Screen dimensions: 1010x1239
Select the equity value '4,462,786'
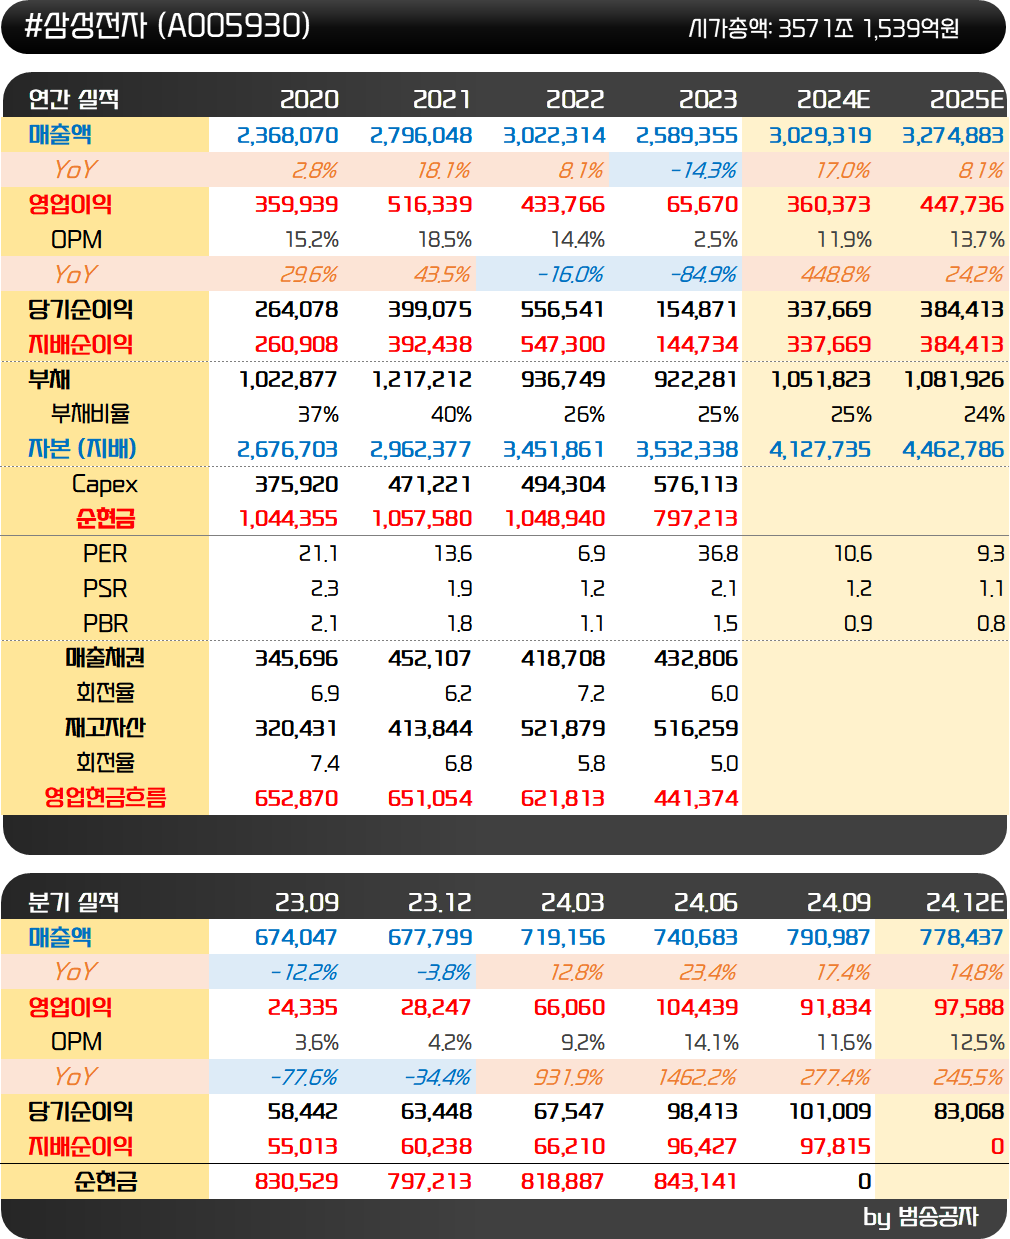(953, 450)
